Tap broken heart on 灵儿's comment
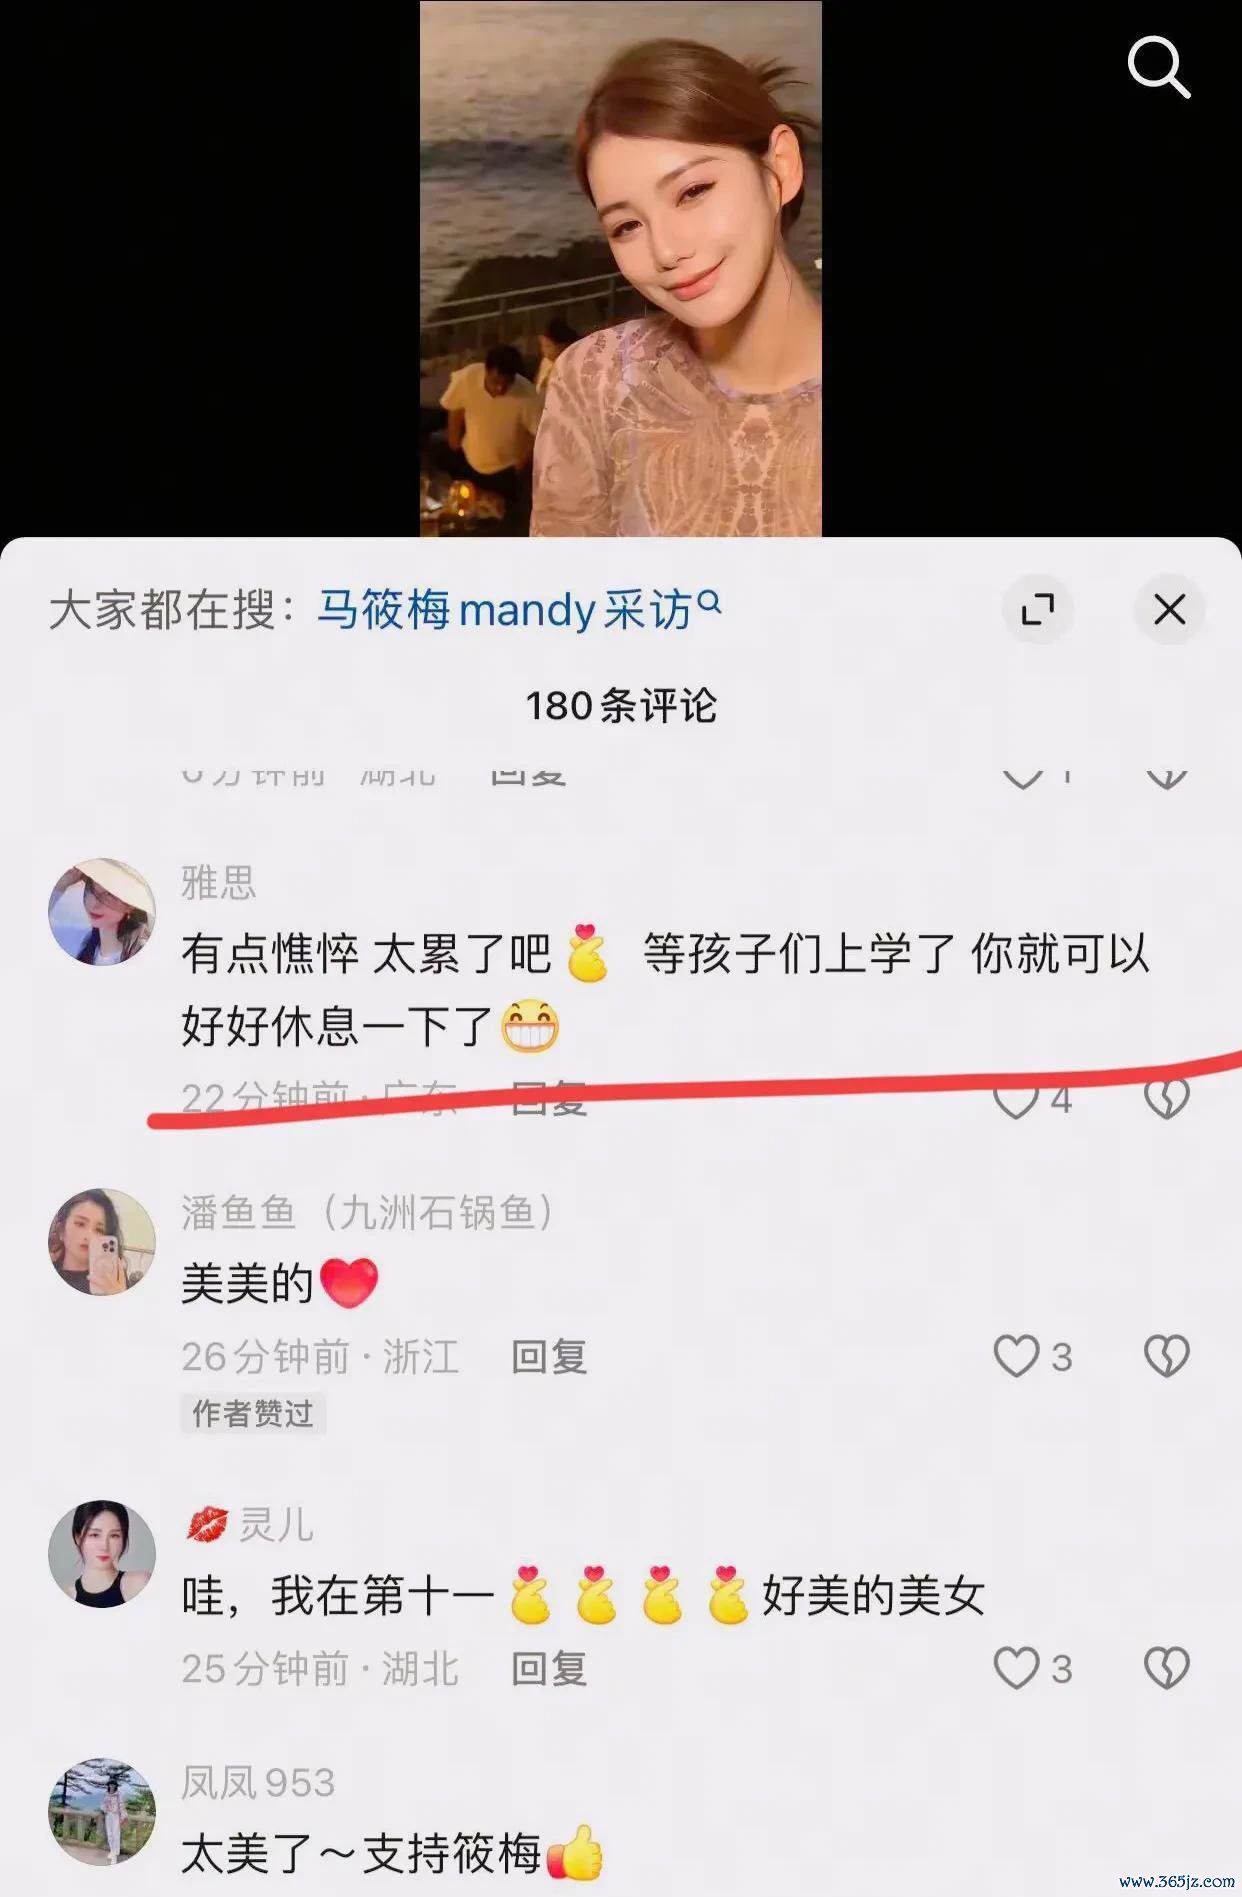The height and width of the screenshot is (1897, 1242). click(1166, 1669)
